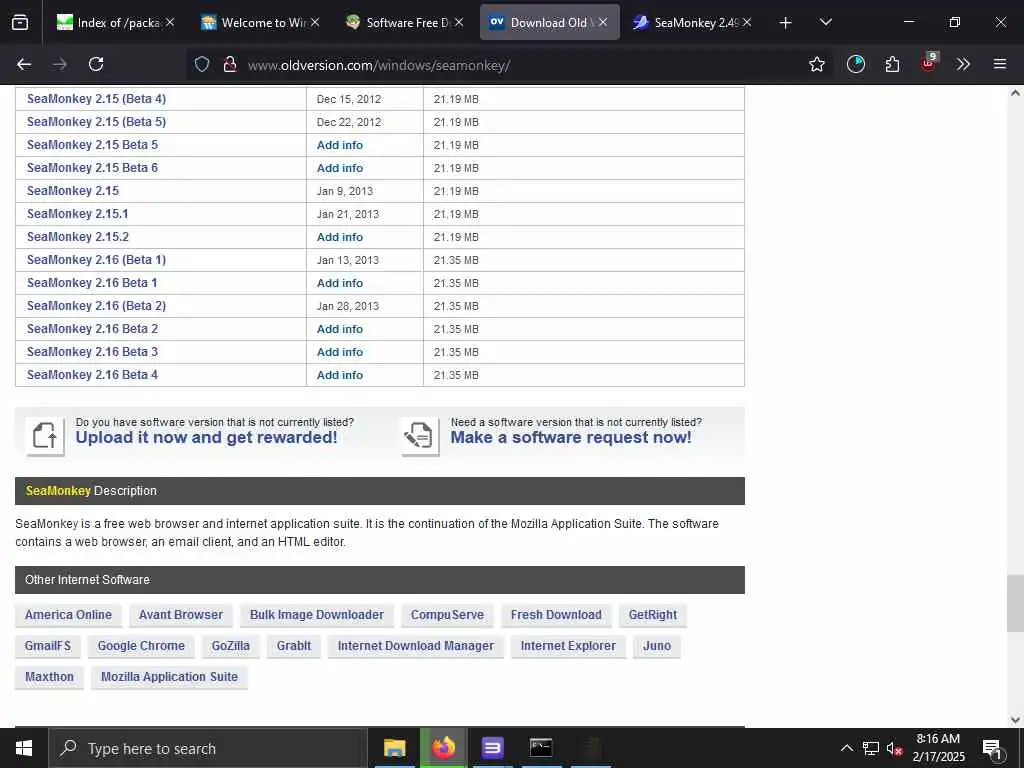Click upload software icon

point(45,436)
